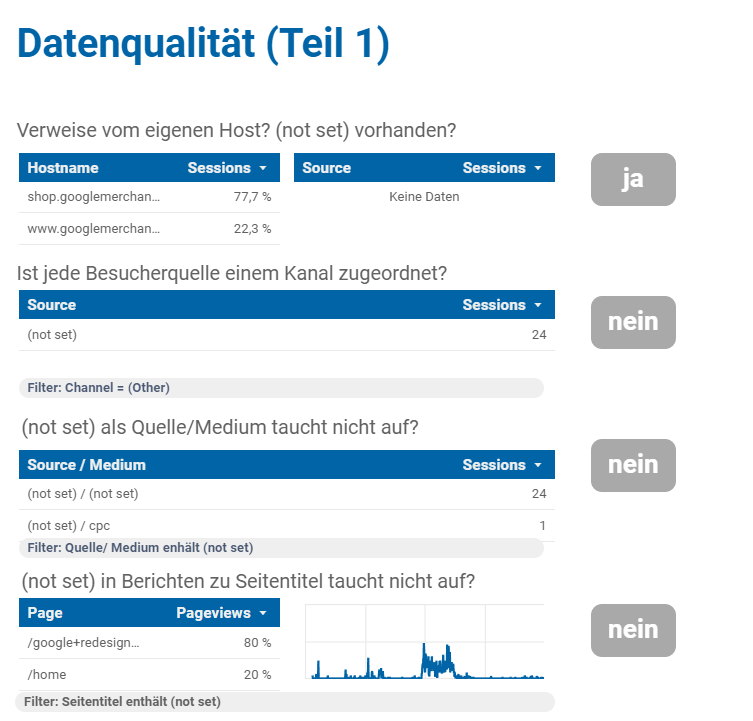Select the www.googlemerchan… hostname row
This screenshot has width=753, height=721.
point(149,229)
